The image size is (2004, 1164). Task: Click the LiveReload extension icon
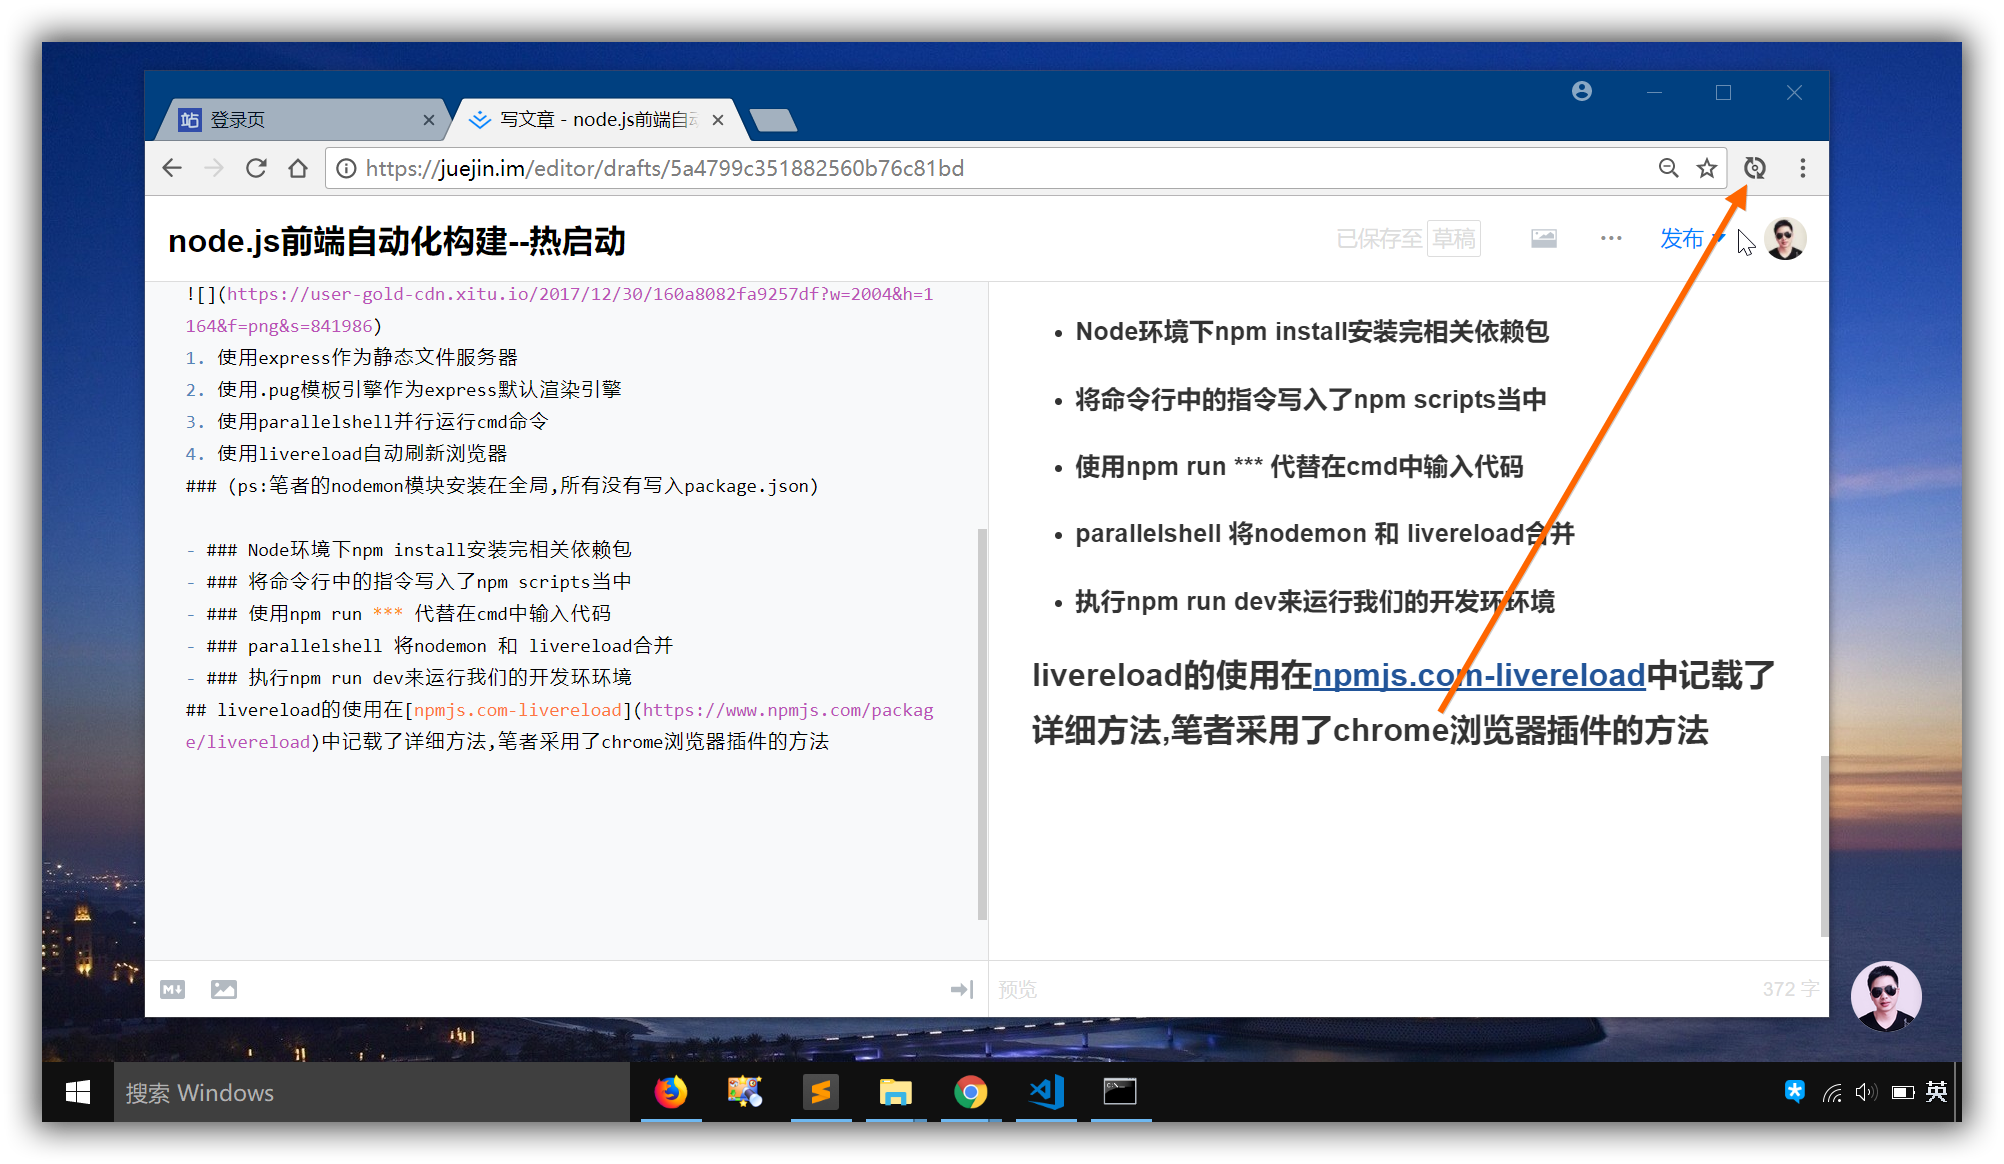[1754, 168]
